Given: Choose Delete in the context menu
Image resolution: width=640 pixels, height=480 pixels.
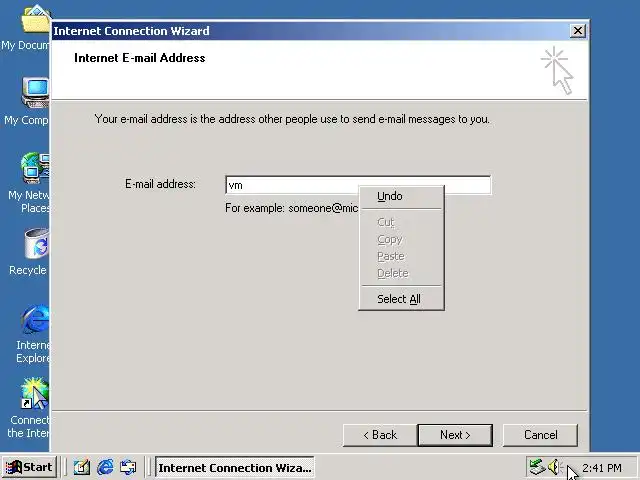Looking at the screenshot, I should pyautogui.click(x=401, y=273).
